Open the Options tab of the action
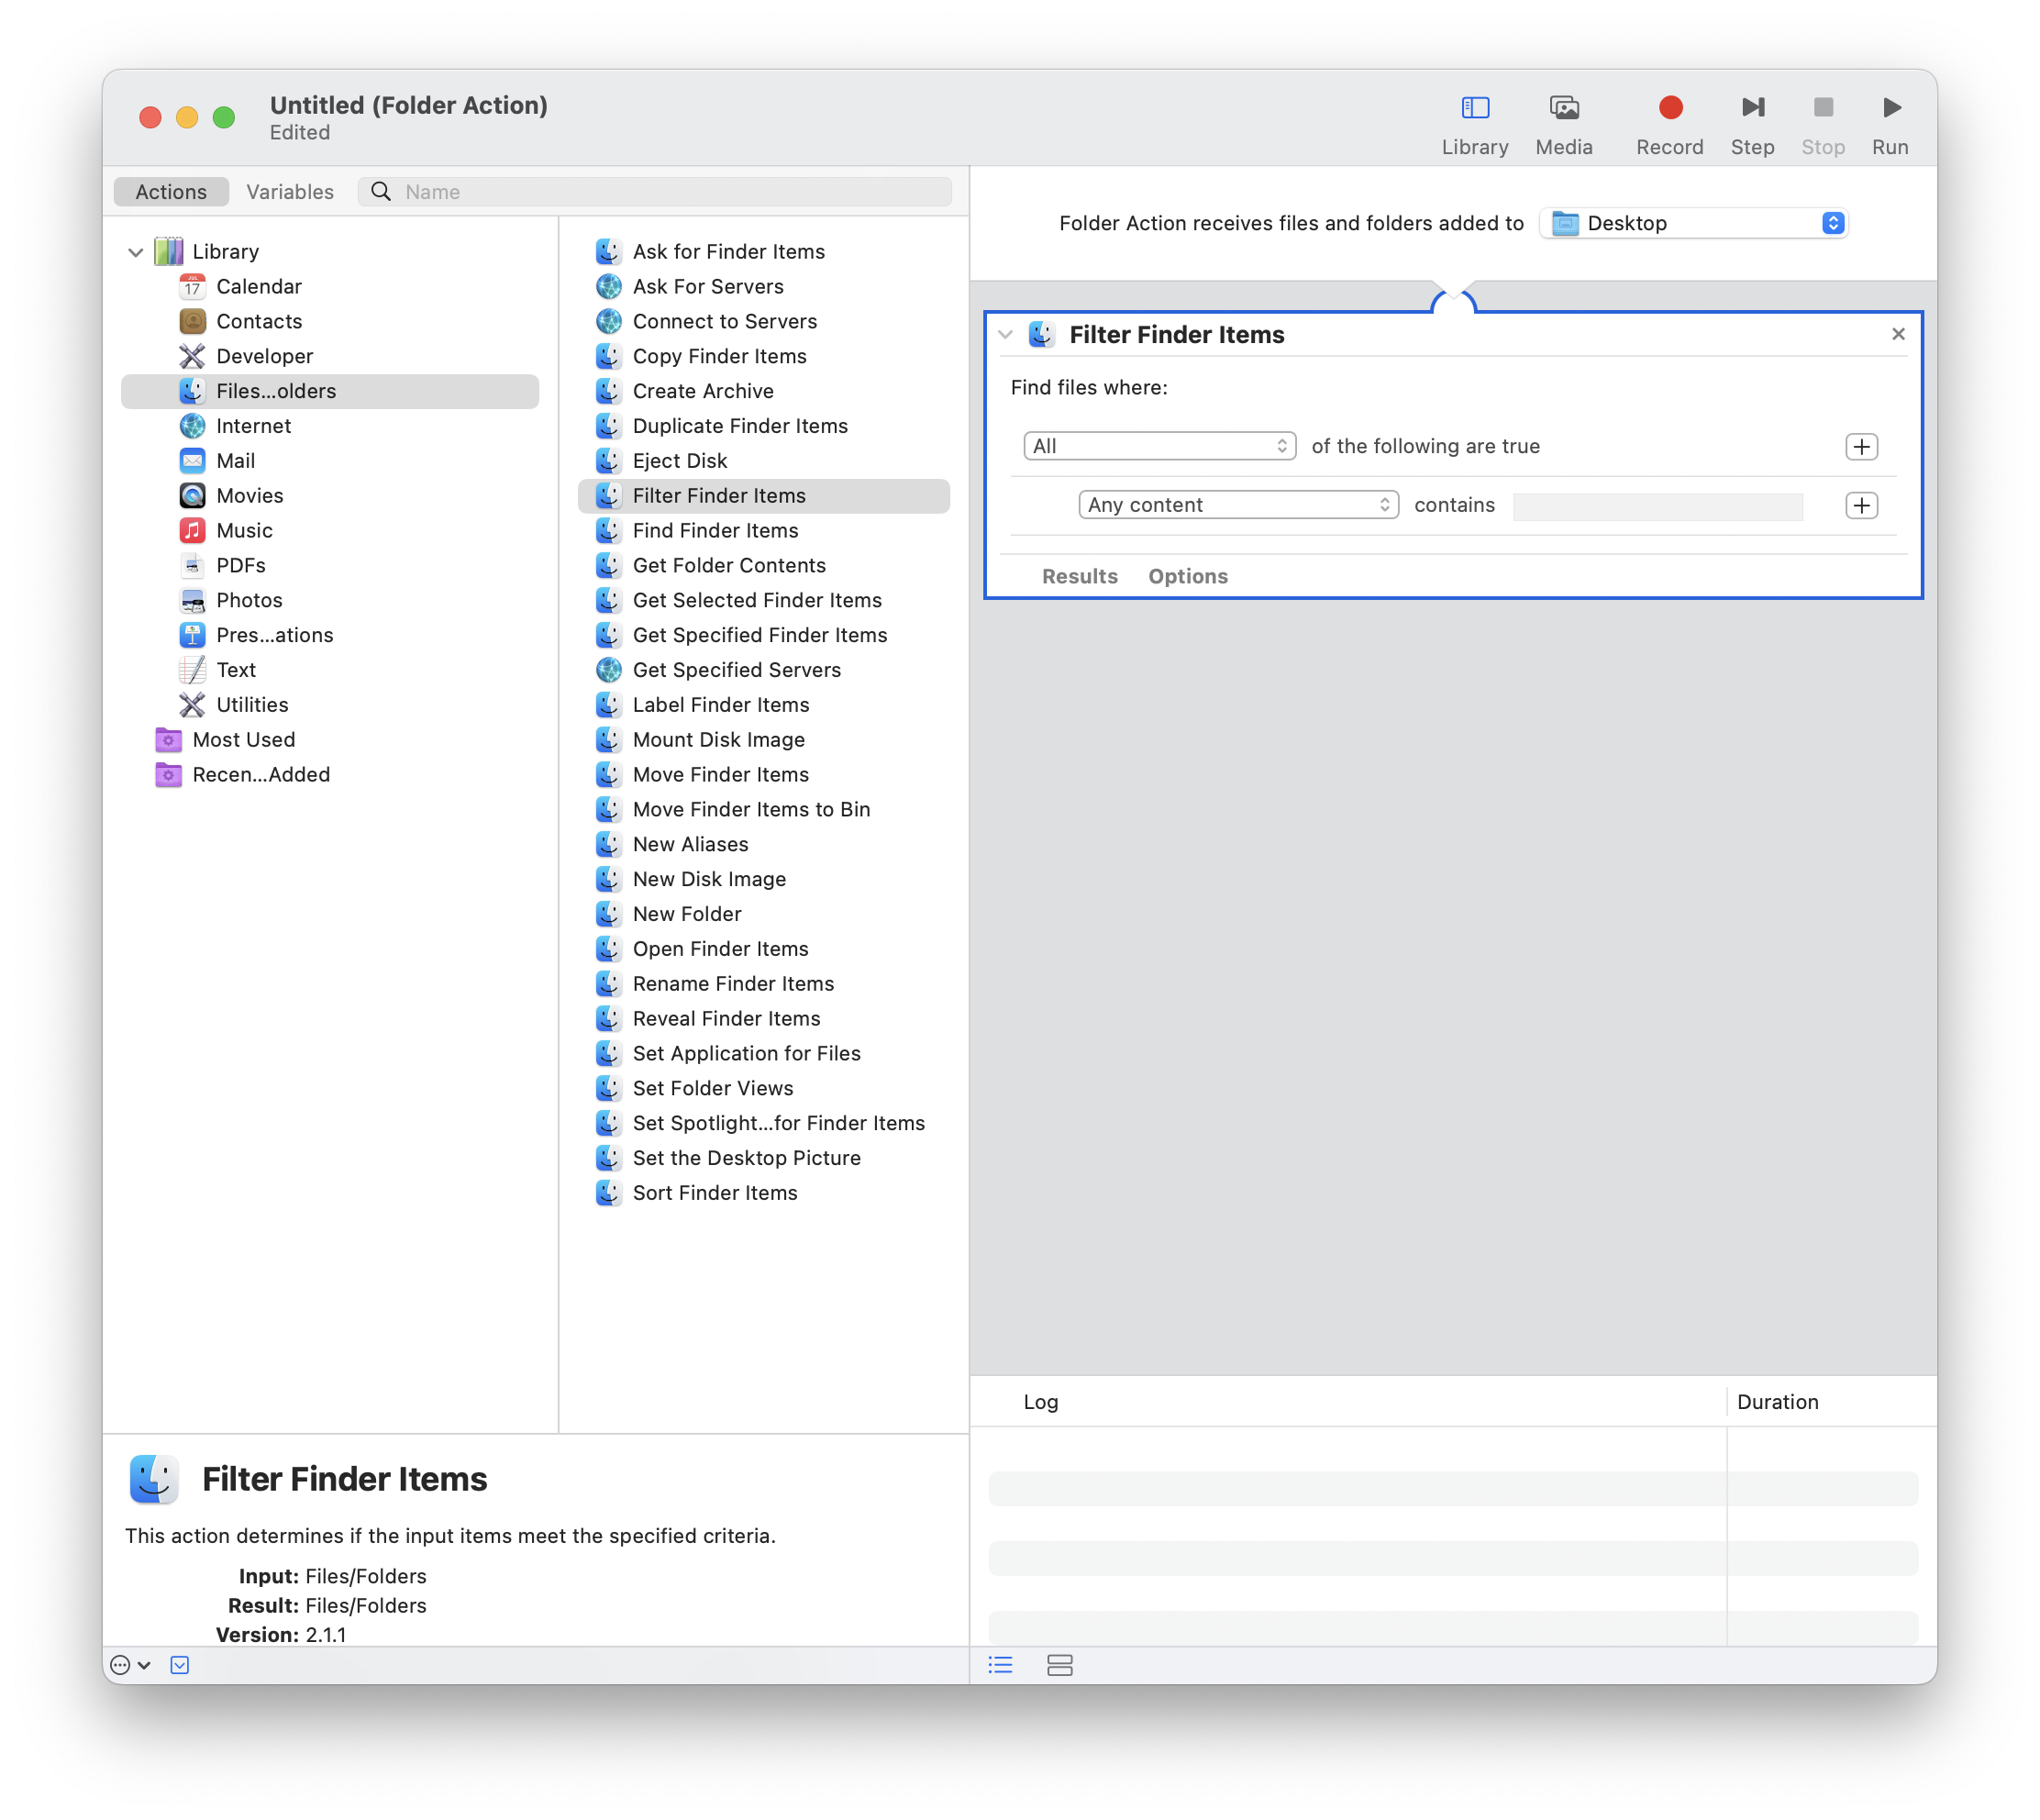 [x=1187, y=576]
